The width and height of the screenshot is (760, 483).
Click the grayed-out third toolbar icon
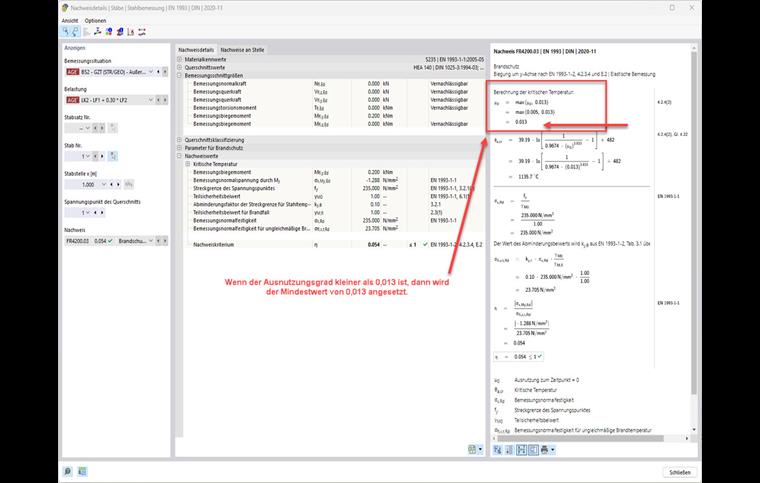click(86, 32)
